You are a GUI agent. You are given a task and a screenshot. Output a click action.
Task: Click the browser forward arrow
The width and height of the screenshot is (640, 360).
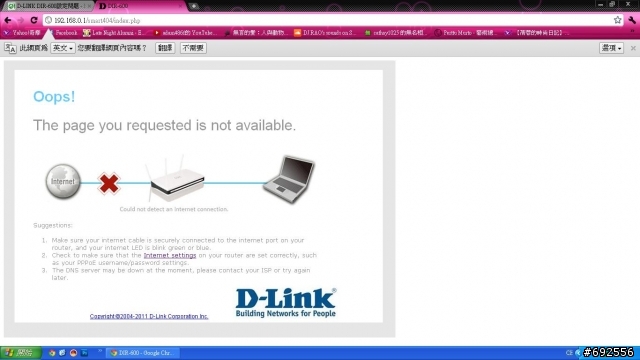point(20,20)
